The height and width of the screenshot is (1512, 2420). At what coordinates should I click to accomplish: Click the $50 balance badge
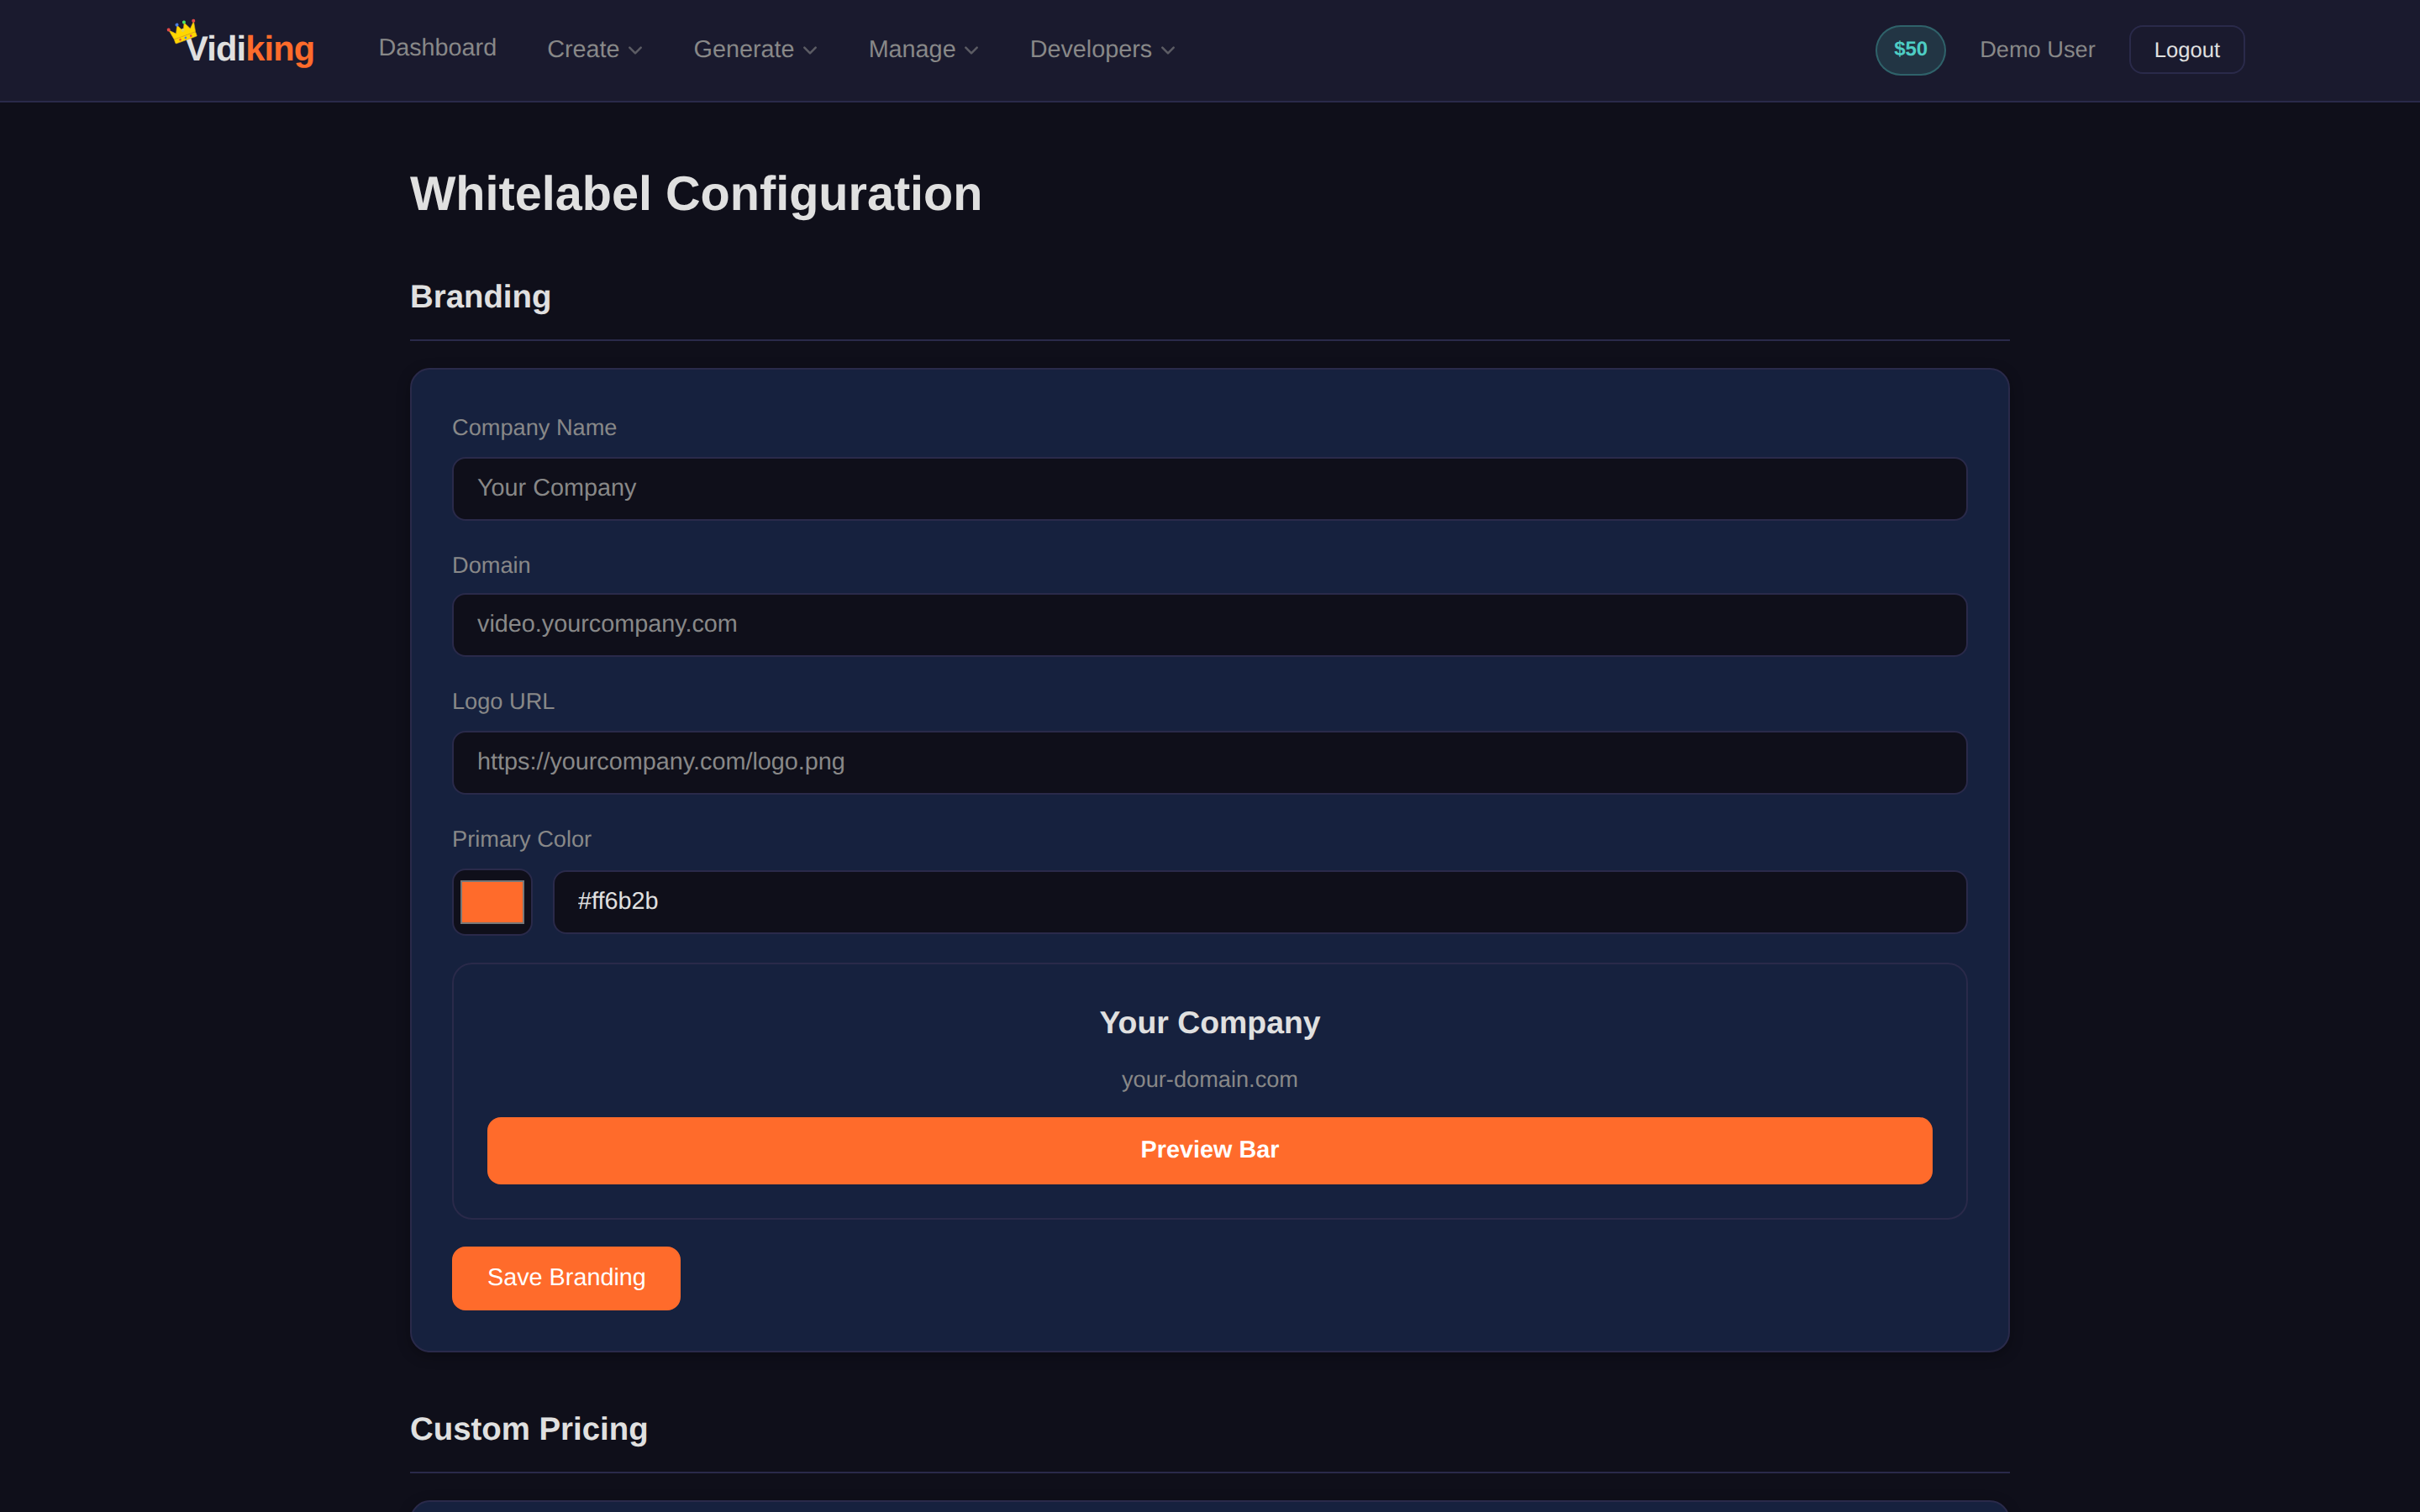click(x=1910, y=49)
